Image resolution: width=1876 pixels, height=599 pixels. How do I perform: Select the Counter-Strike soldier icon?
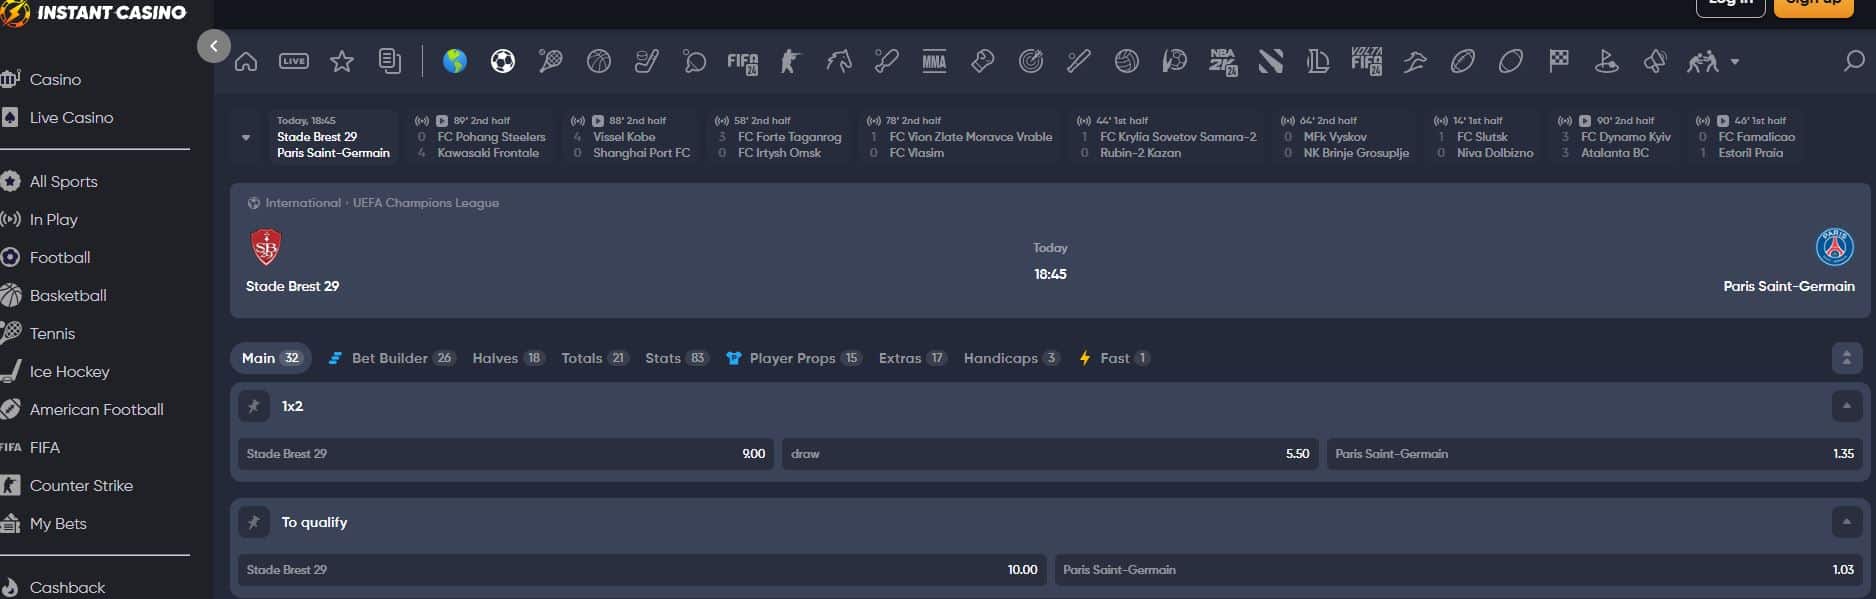tap(791, 62)
